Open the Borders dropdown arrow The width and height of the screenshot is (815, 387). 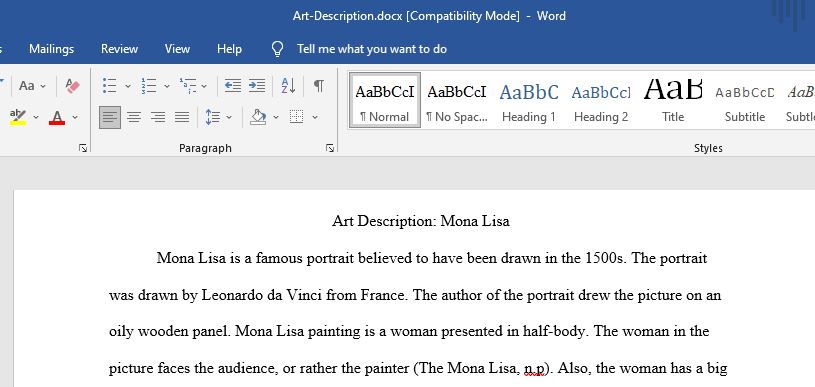tap(314, 117)
